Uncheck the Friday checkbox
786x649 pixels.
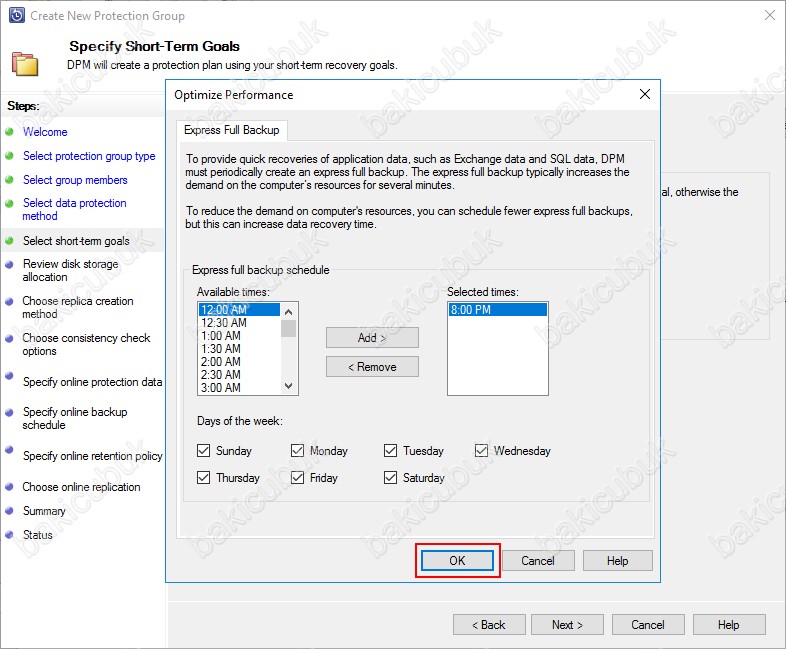pos(297,478)
